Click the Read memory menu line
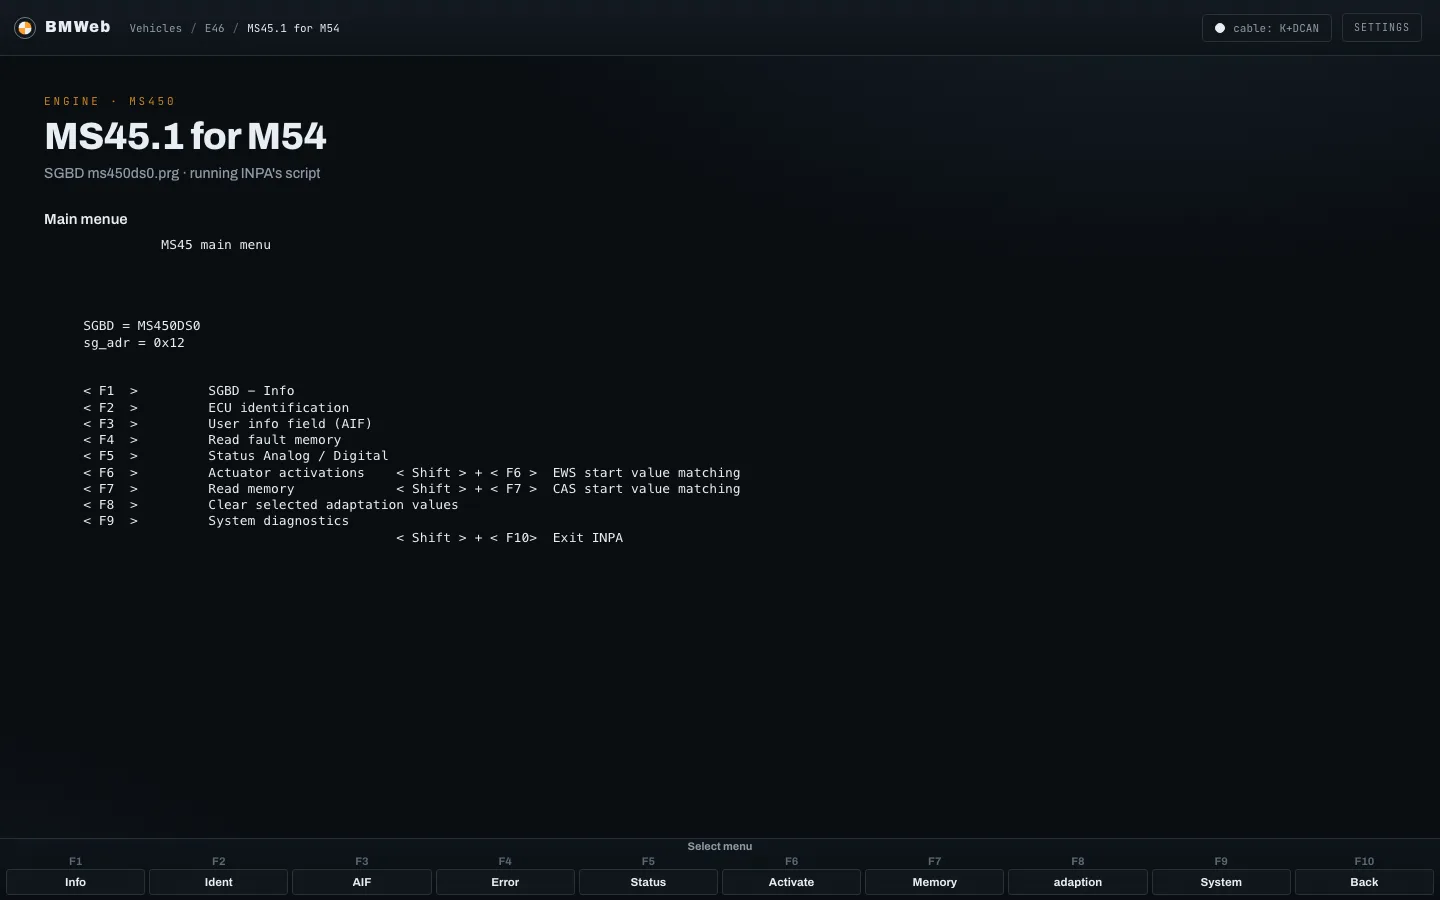The height and width of the screenshot is (900, 1440). coord(251,489)
